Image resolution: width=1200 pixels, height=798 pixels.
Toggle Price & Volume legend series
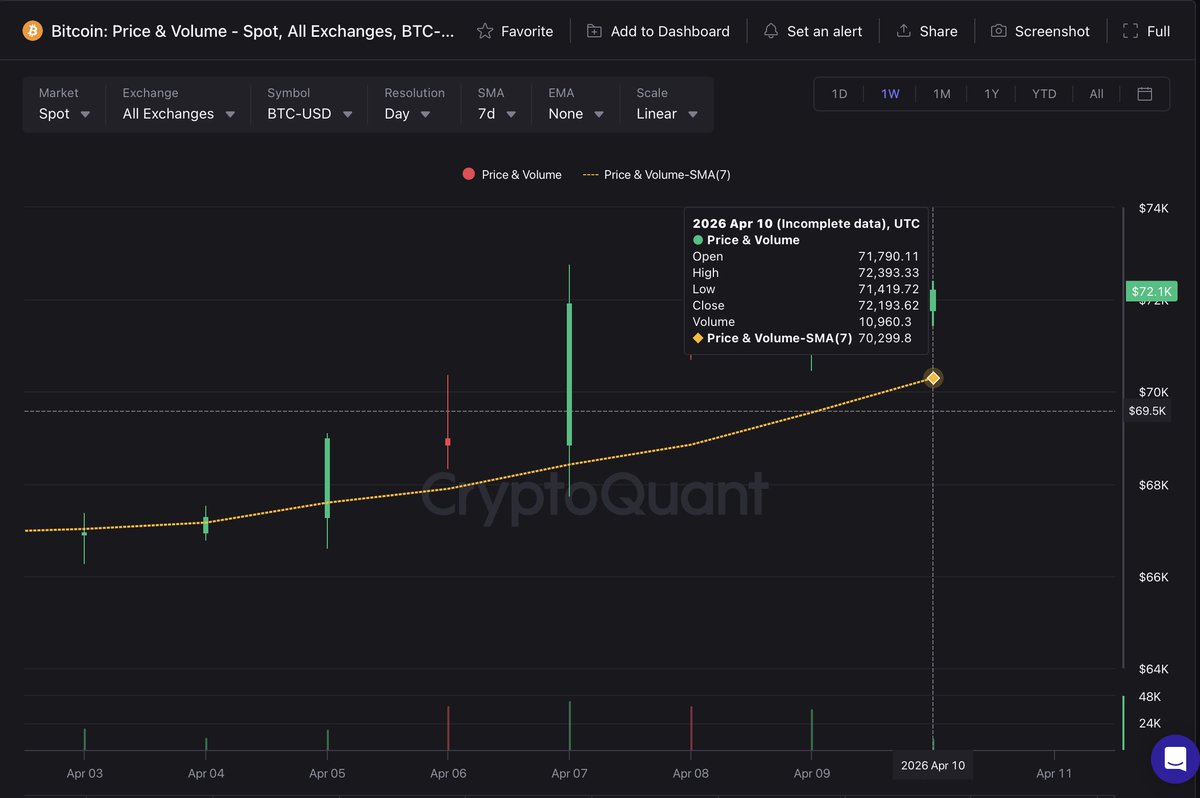512,175
